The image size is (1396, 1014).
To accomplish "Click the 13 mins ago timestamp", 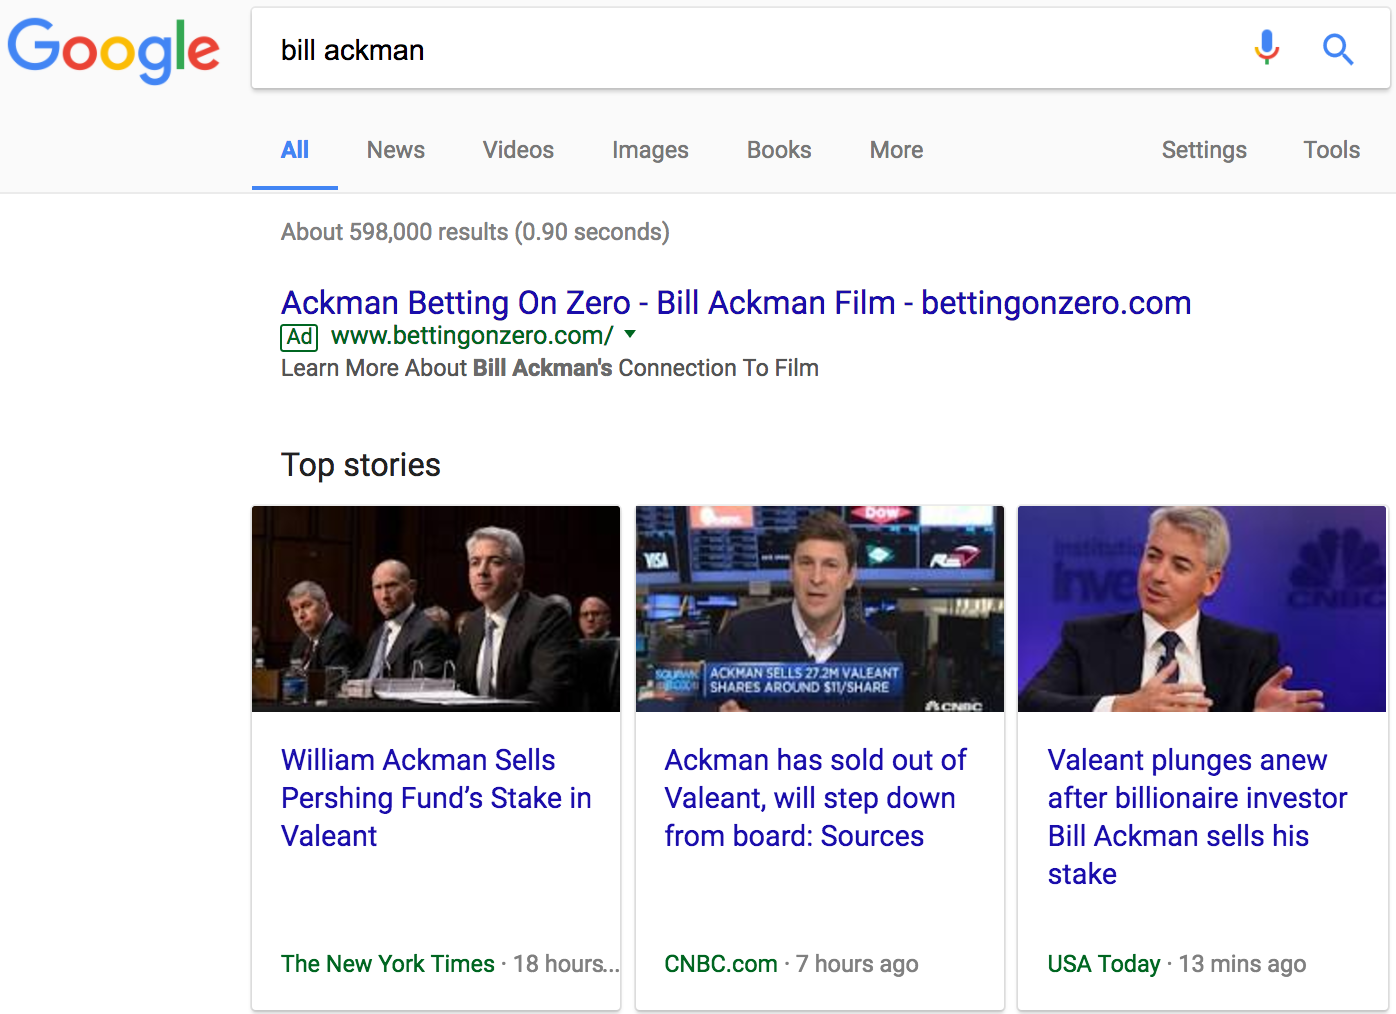I will pos(1242,964).
